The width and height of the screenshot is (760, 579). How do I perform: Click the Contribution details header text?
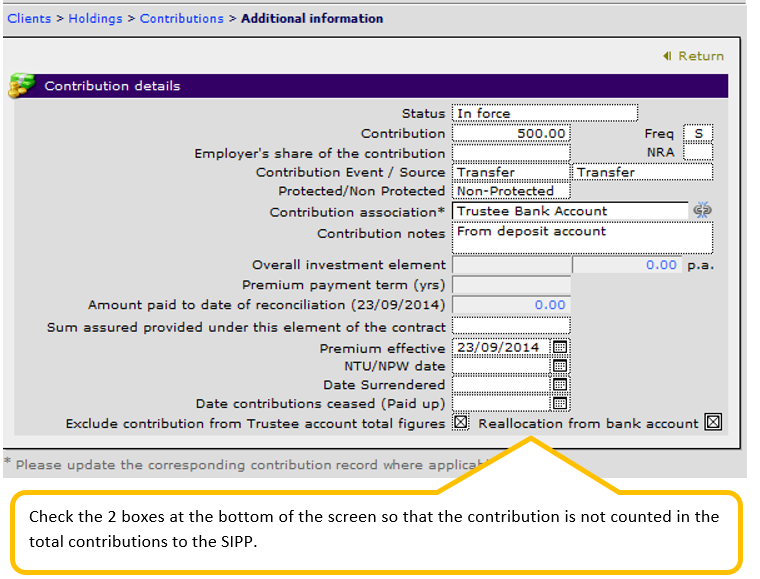tap(112, 86)
